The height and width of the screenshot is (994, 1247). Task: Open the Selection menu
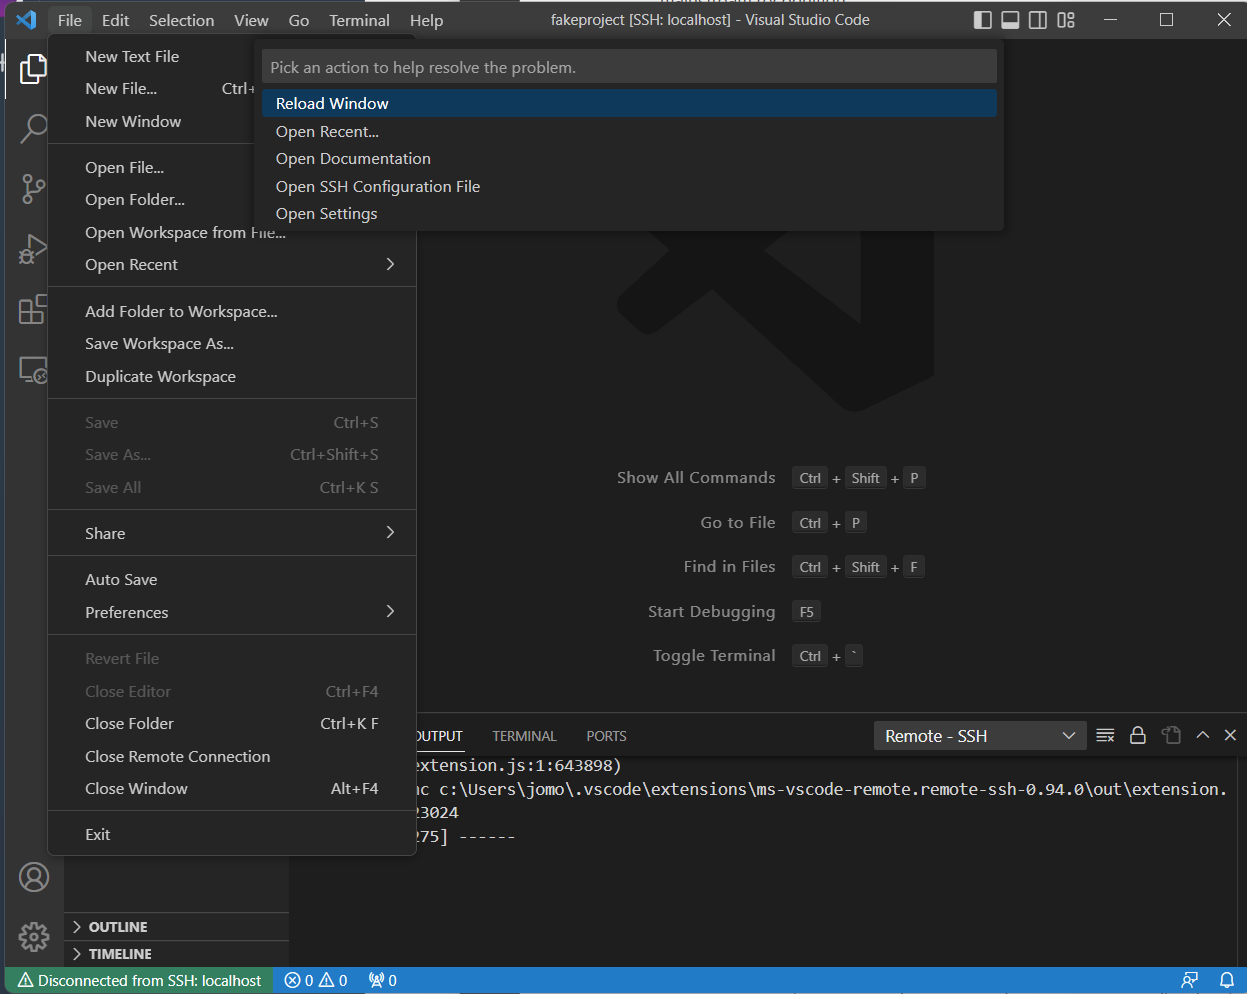(181, 20)
